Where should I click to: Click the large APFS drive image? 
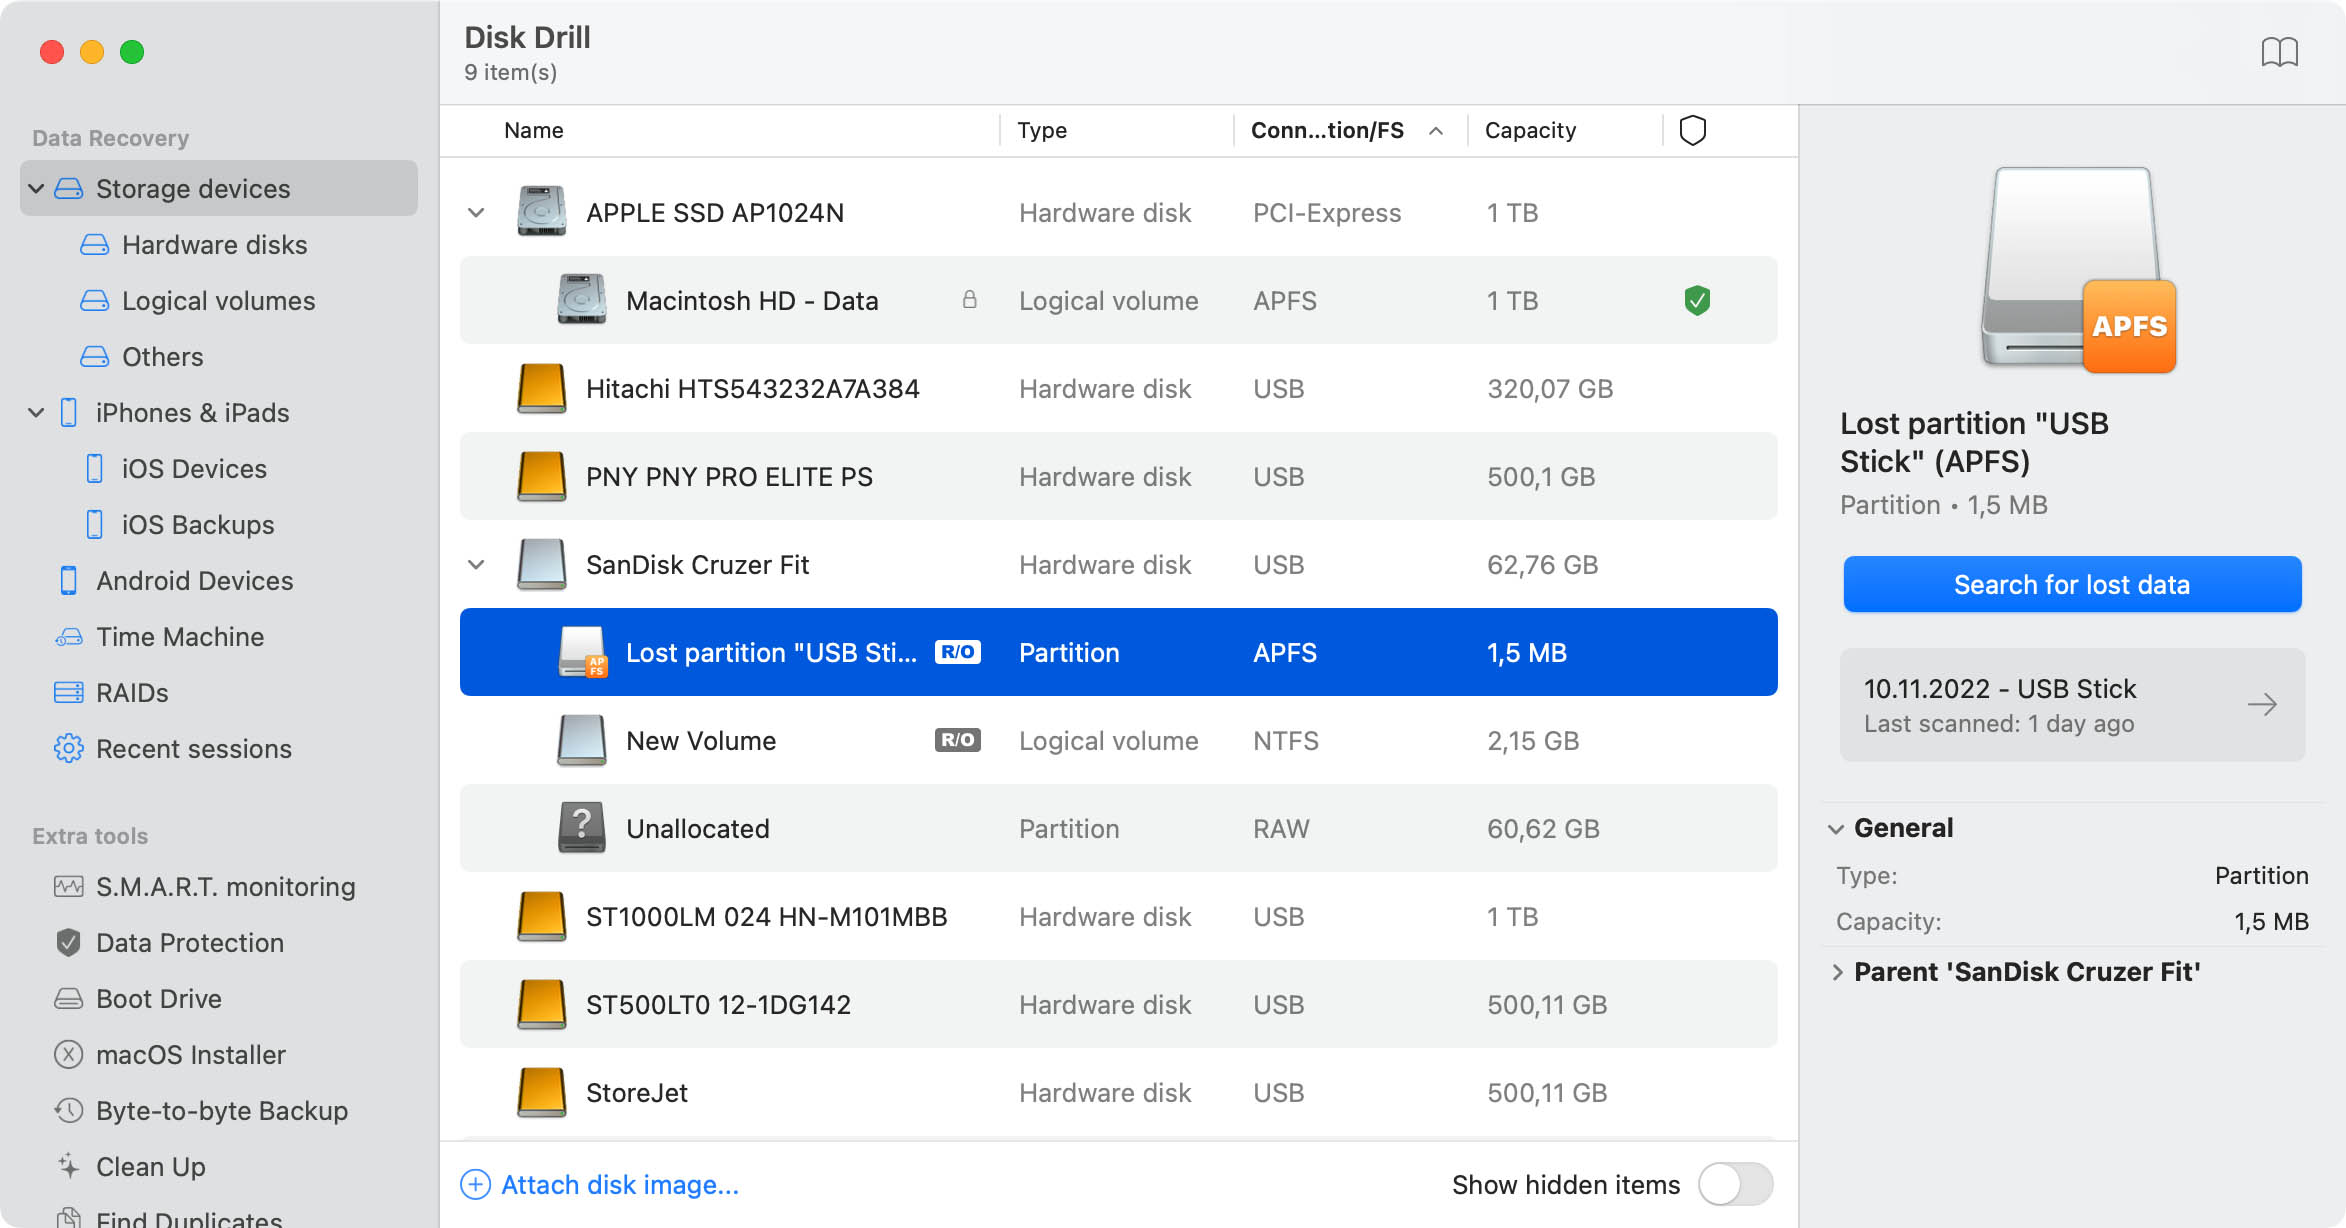pos(2078,270)
